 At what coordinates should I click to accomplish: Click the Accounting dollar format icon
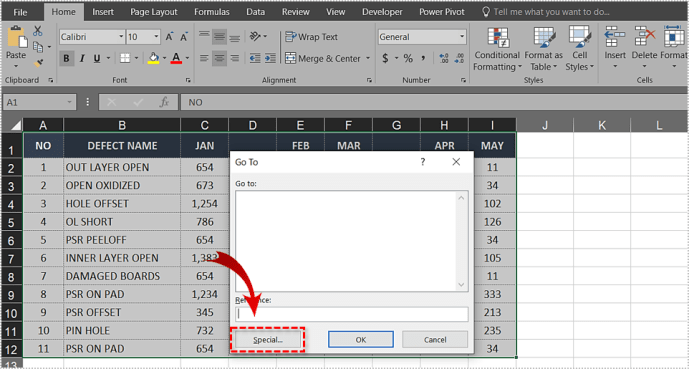click(x=385, y=58)
